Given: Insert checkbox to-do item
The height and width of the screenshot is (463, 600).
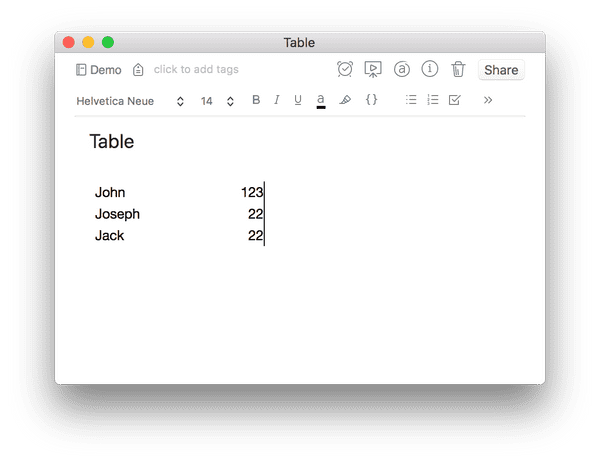Looking at the screenshot, I should pos(455,100).
